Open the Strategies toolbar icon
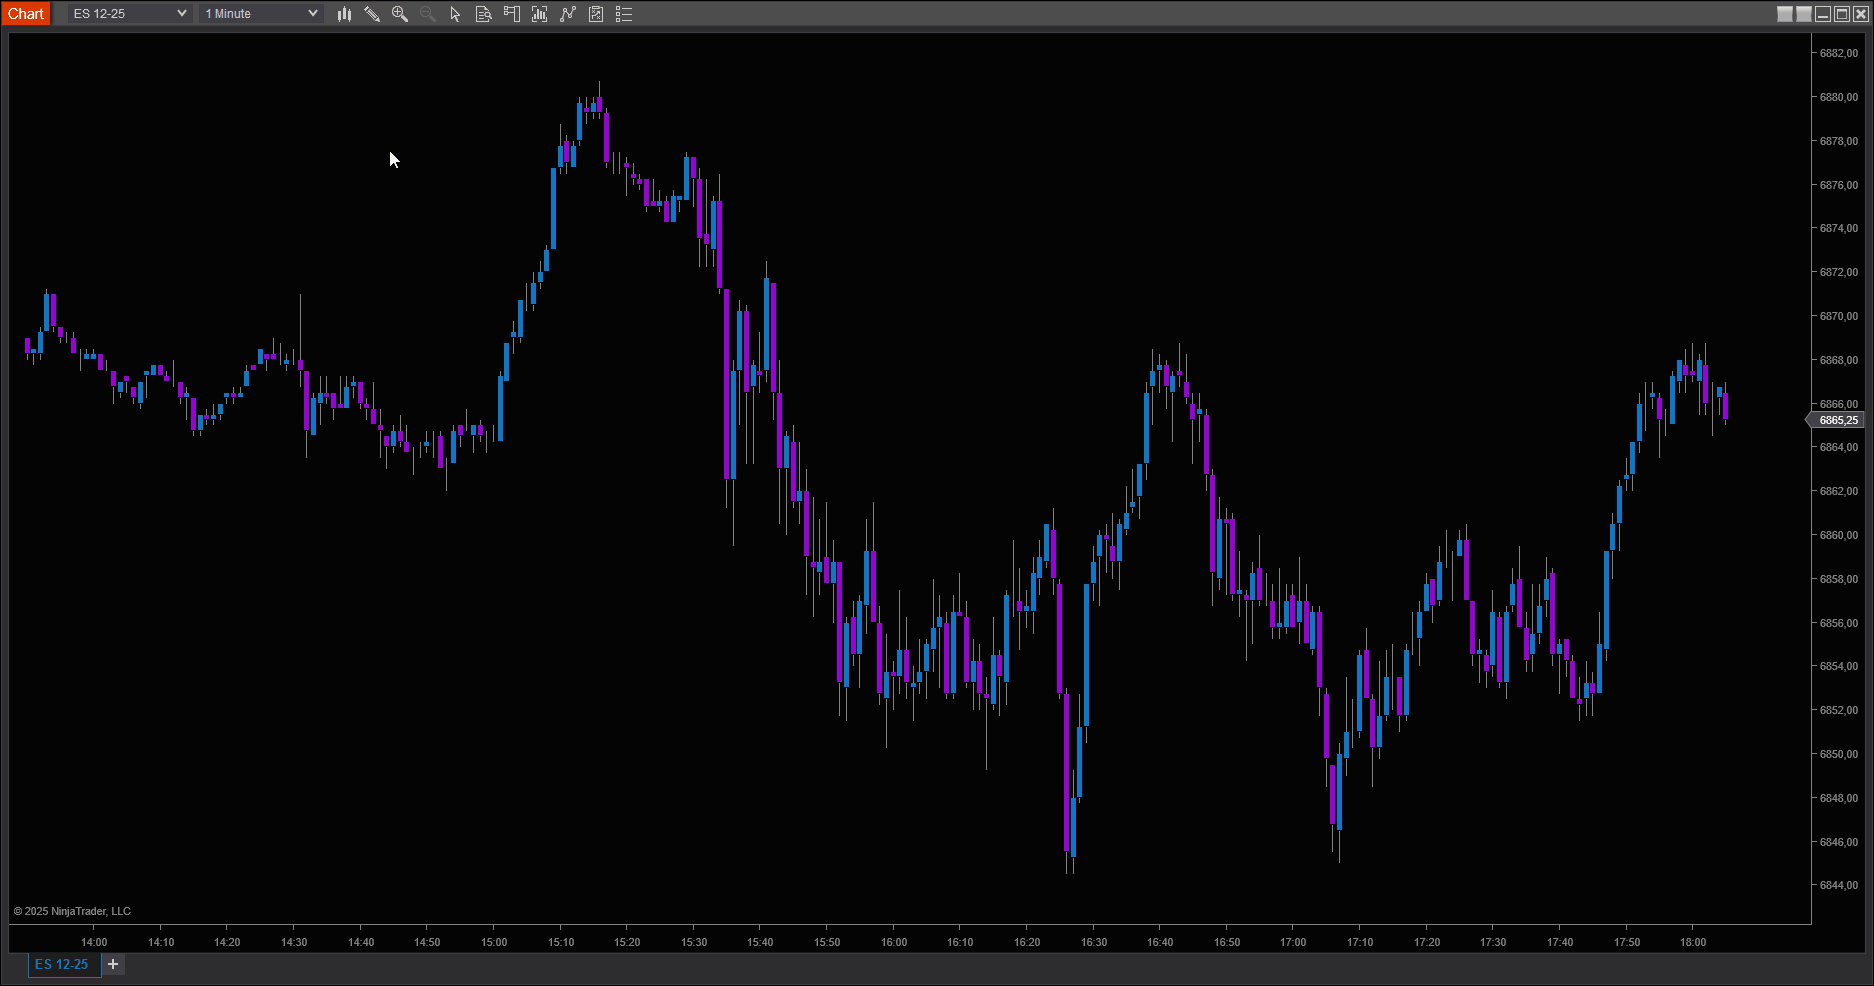1874x986 pixels. (x=568, y=14)
